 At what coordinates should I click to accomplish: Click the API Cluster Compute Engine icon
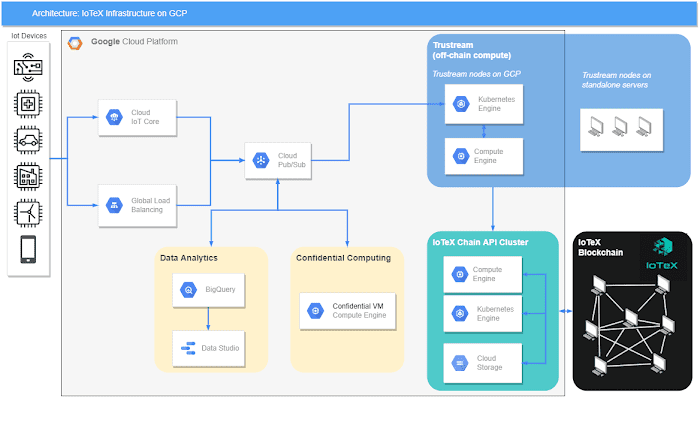click(459, 274)
